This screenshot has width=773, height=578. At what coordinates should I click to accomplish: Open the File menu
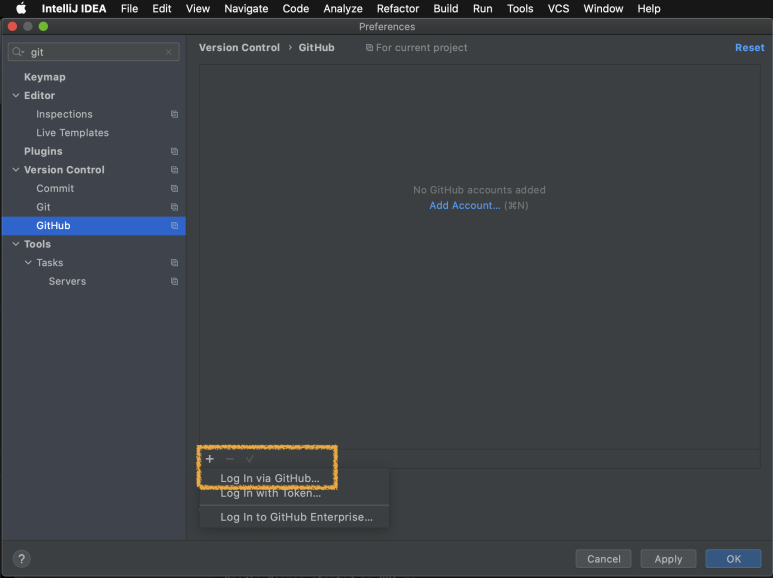coord(129,8)
